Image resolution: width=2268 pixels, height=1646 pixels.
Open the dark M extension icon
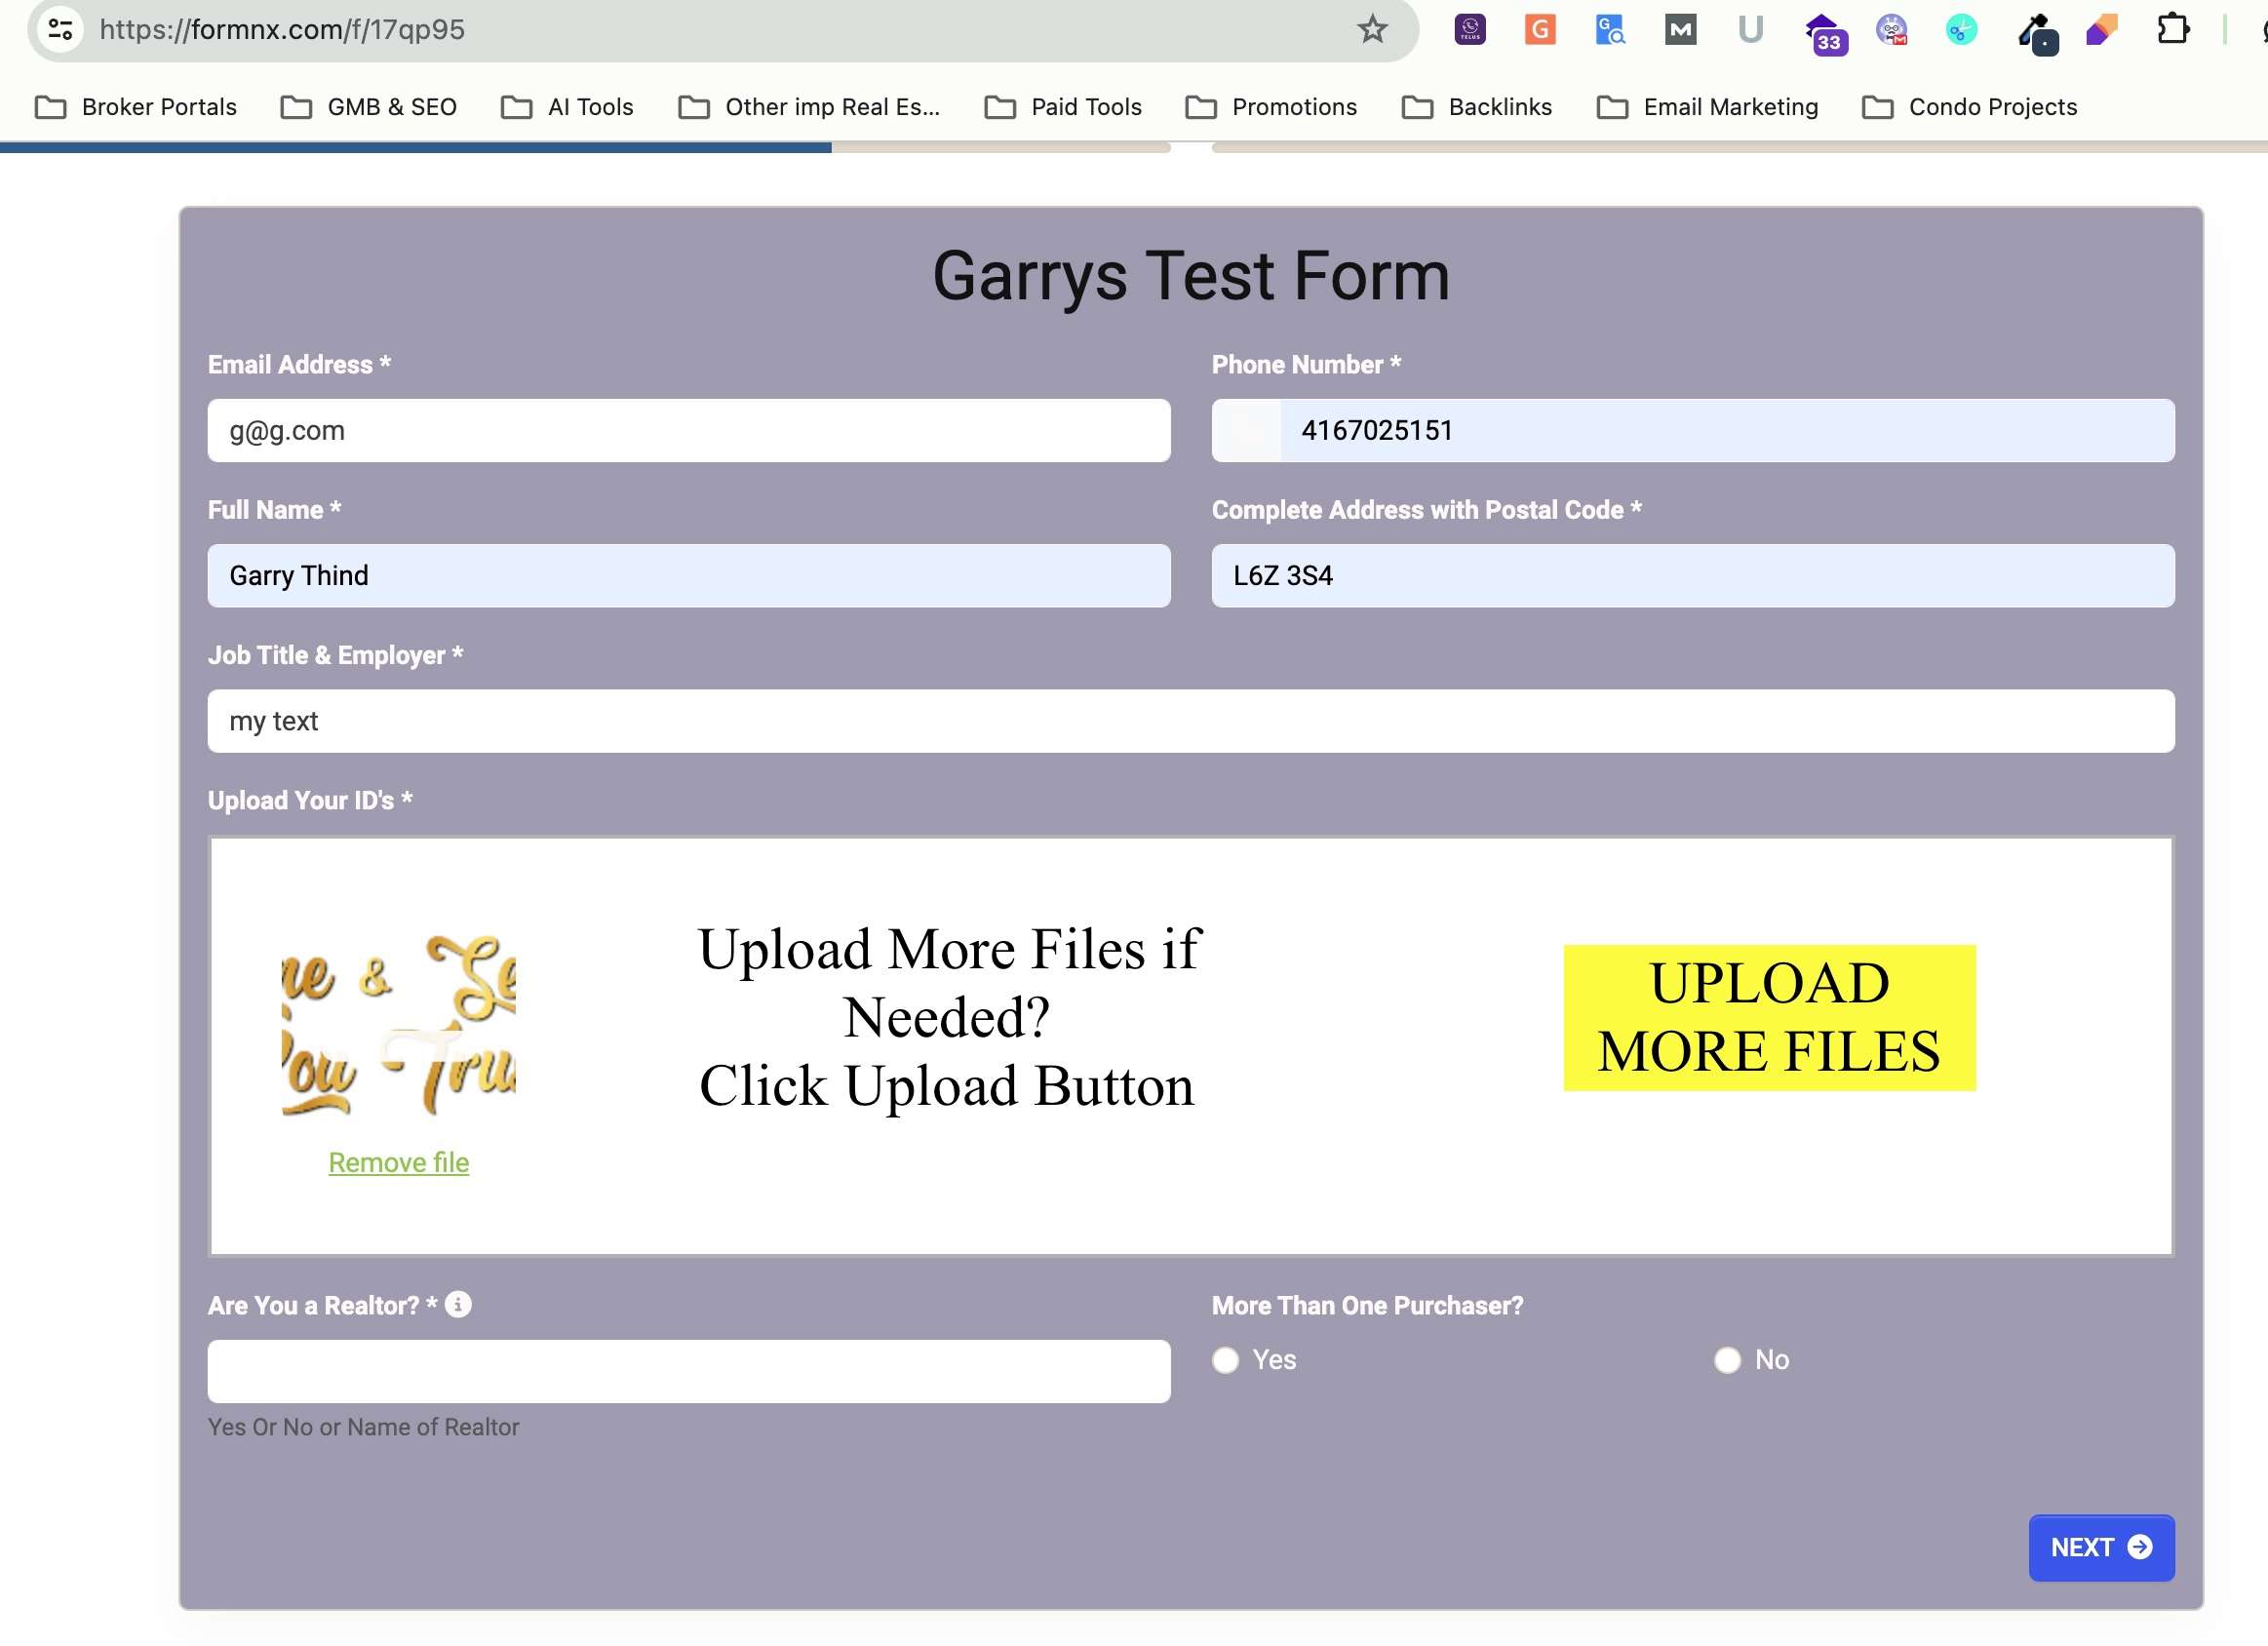point(1680,30)
